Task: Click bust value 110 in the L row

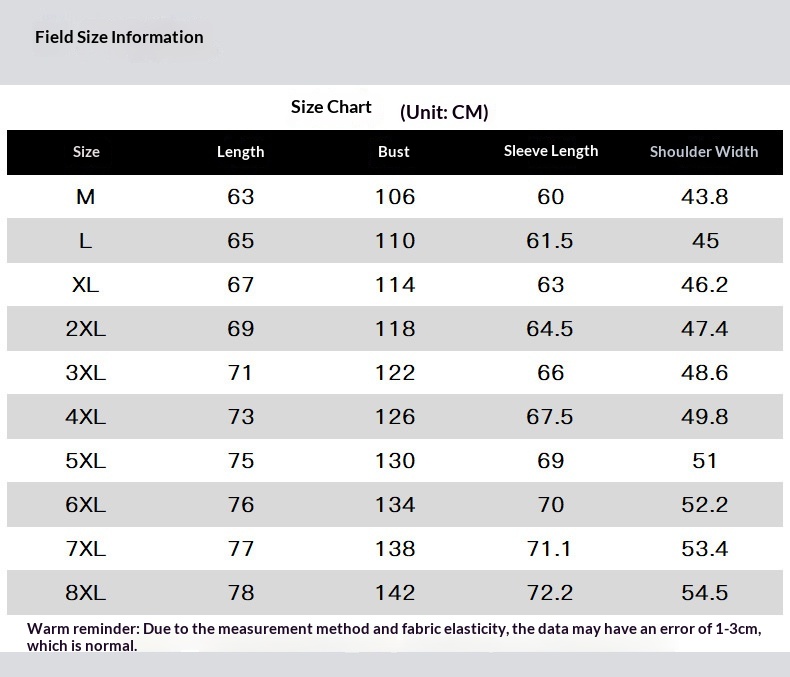Action: pyautogui.click(x=395, y=241)
